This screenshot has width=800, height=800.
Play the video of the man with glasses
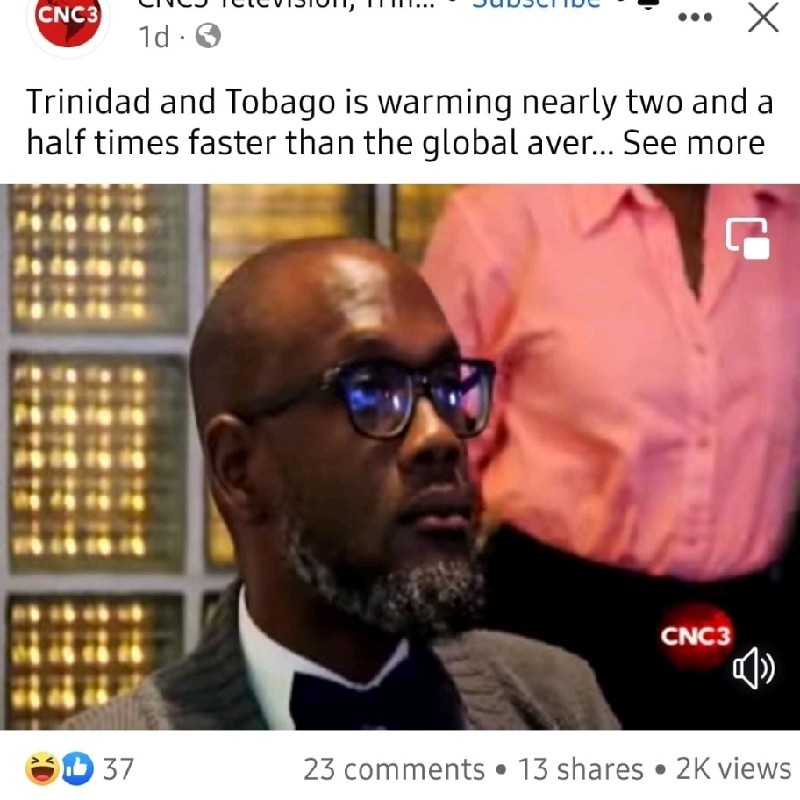click(x=400, y=457)
